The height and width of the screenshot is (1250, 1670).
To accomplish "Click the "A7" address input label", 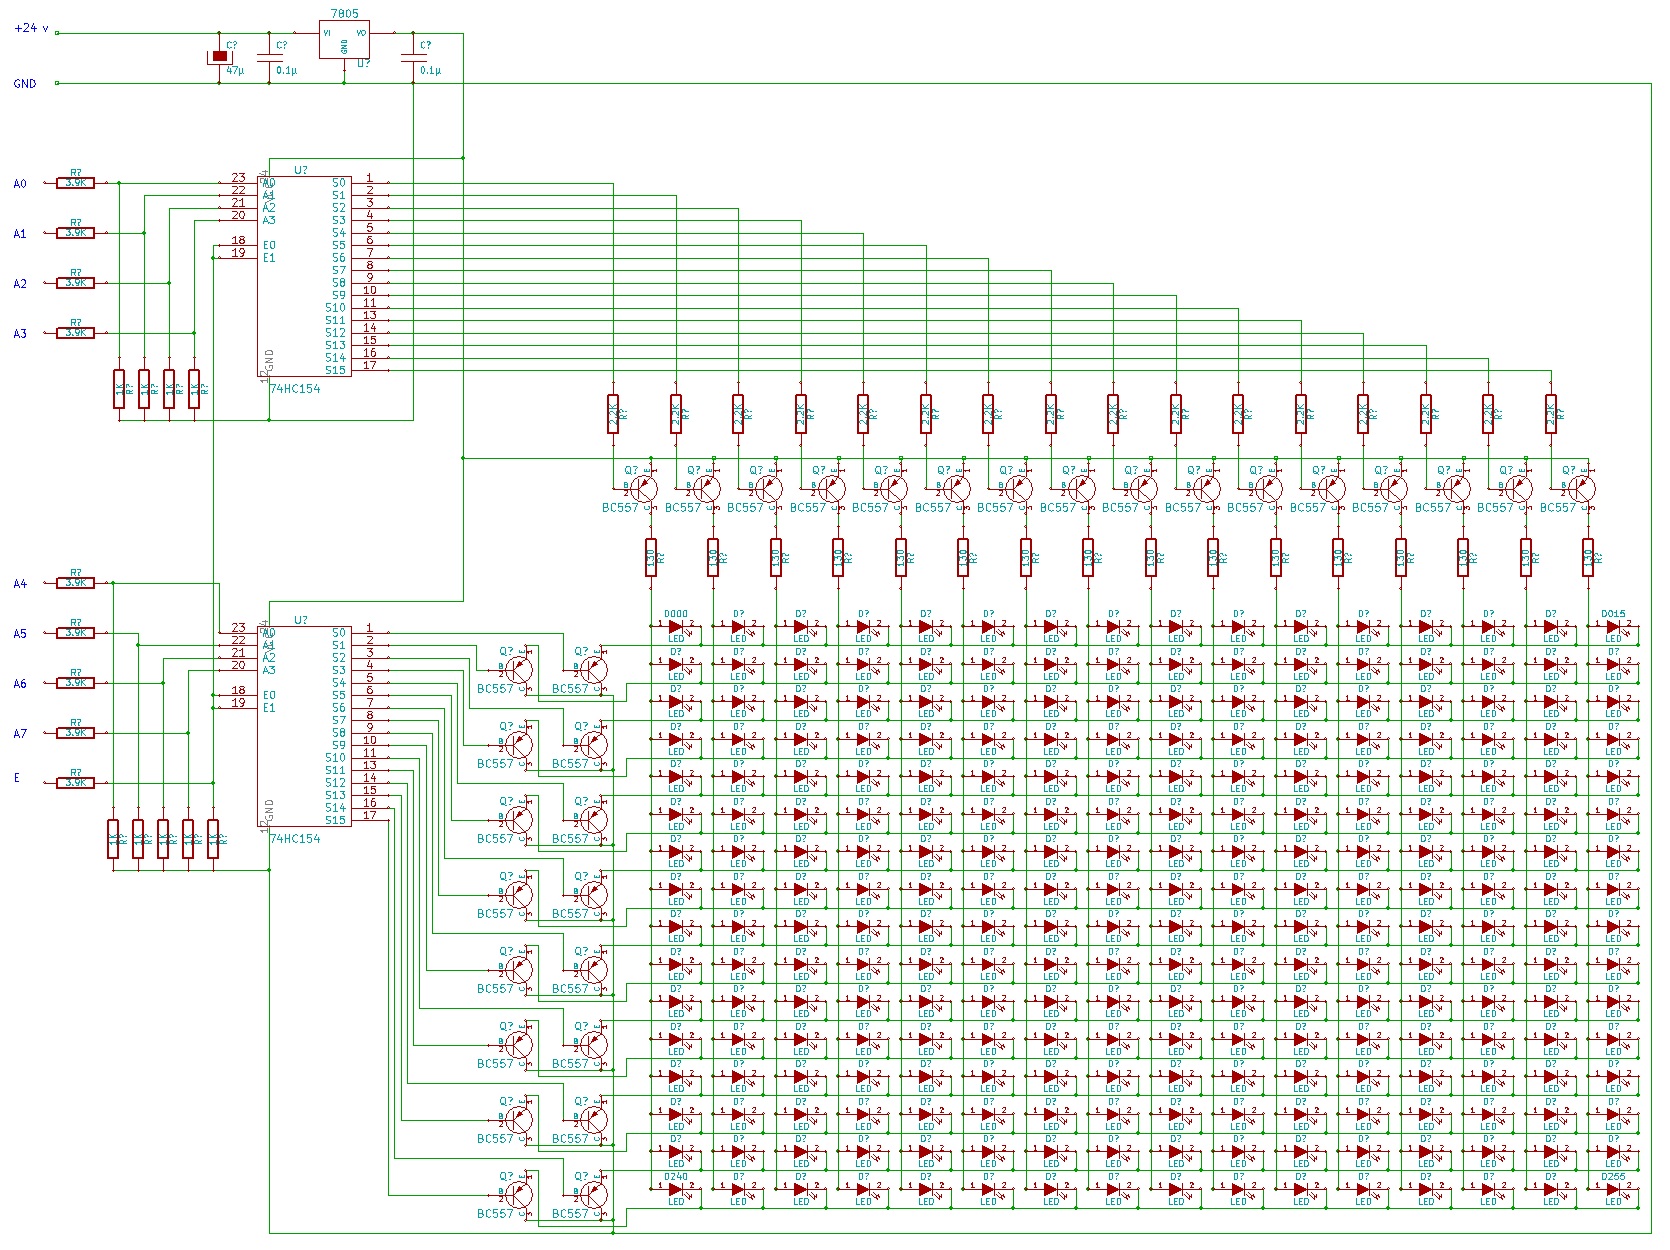I will click(20, 734).
